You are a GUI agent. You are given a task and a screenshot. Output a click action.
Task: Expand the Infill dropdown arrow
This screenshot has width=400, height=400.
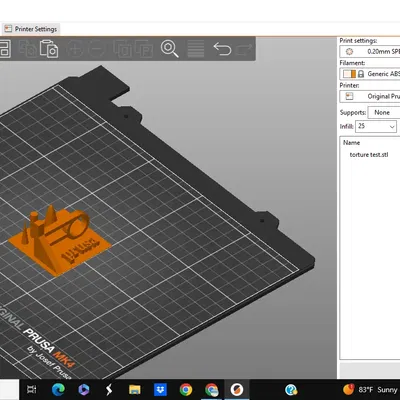[392, 127]
